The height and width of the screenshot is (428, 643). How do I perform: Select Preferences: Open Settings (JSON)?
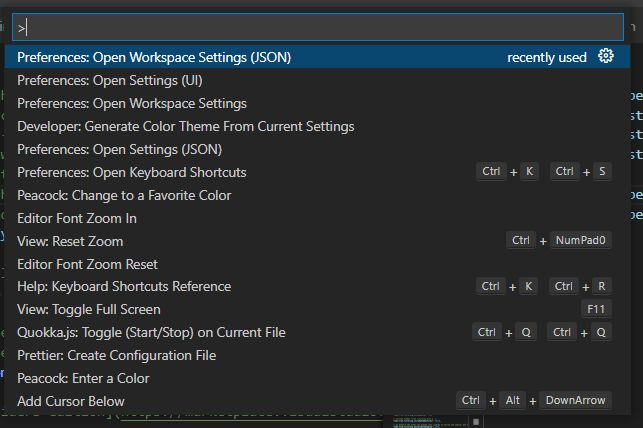pyautogui.click(x=317, y=149)
